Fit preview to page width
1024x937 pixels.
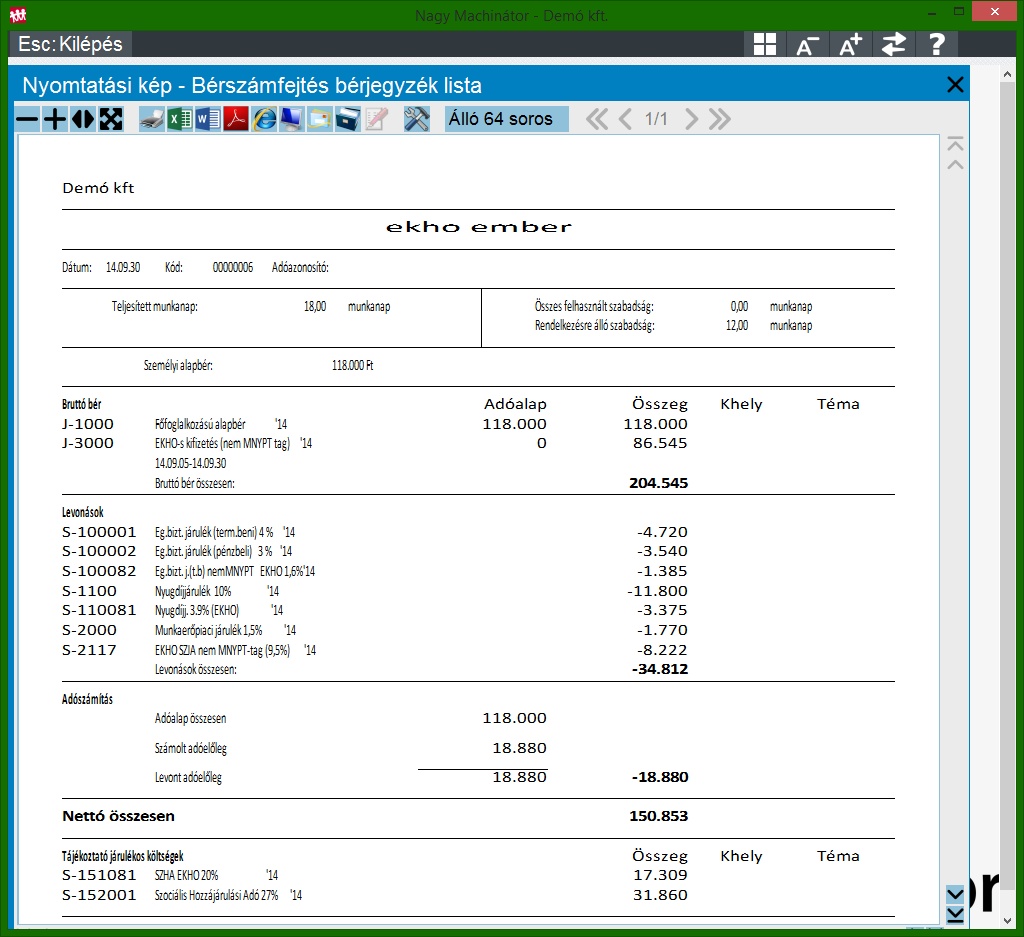[x=83, y=119]
